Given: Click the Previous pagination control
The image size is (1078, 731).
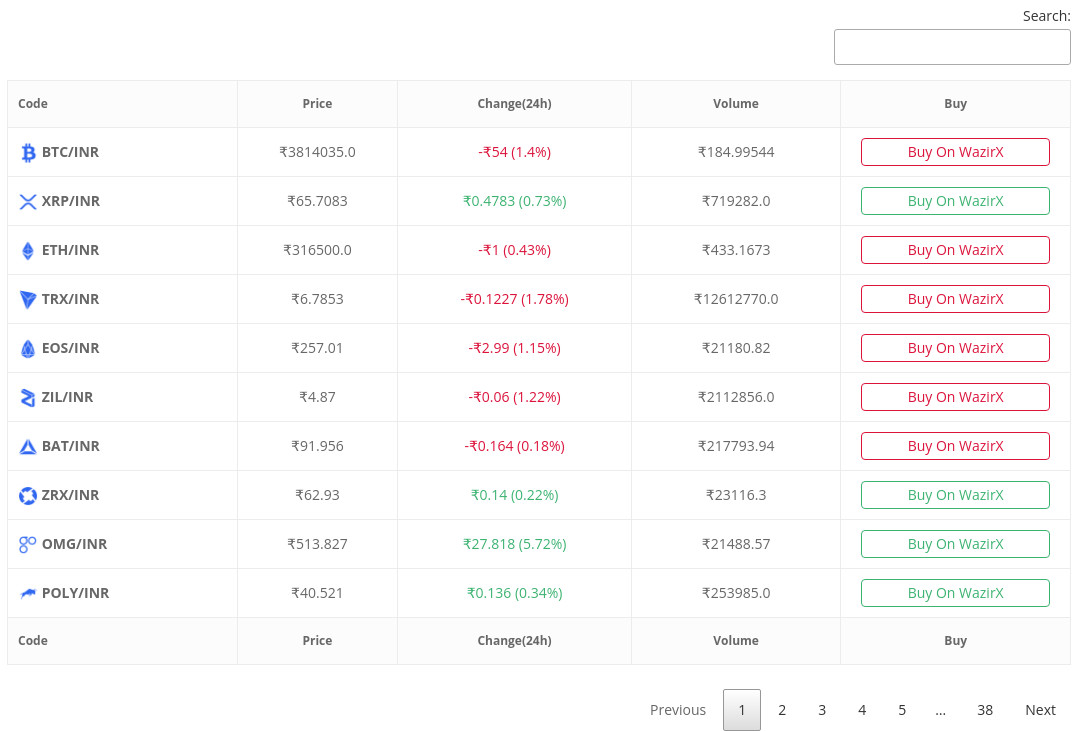Looking at the screenshot, I should coord(678,710).
